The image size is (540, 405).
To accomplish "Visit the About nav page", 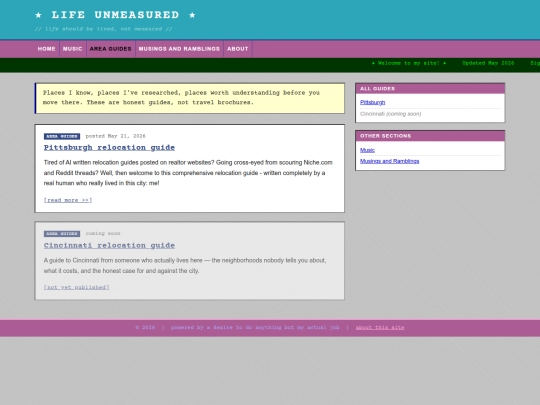I will 238,49.
